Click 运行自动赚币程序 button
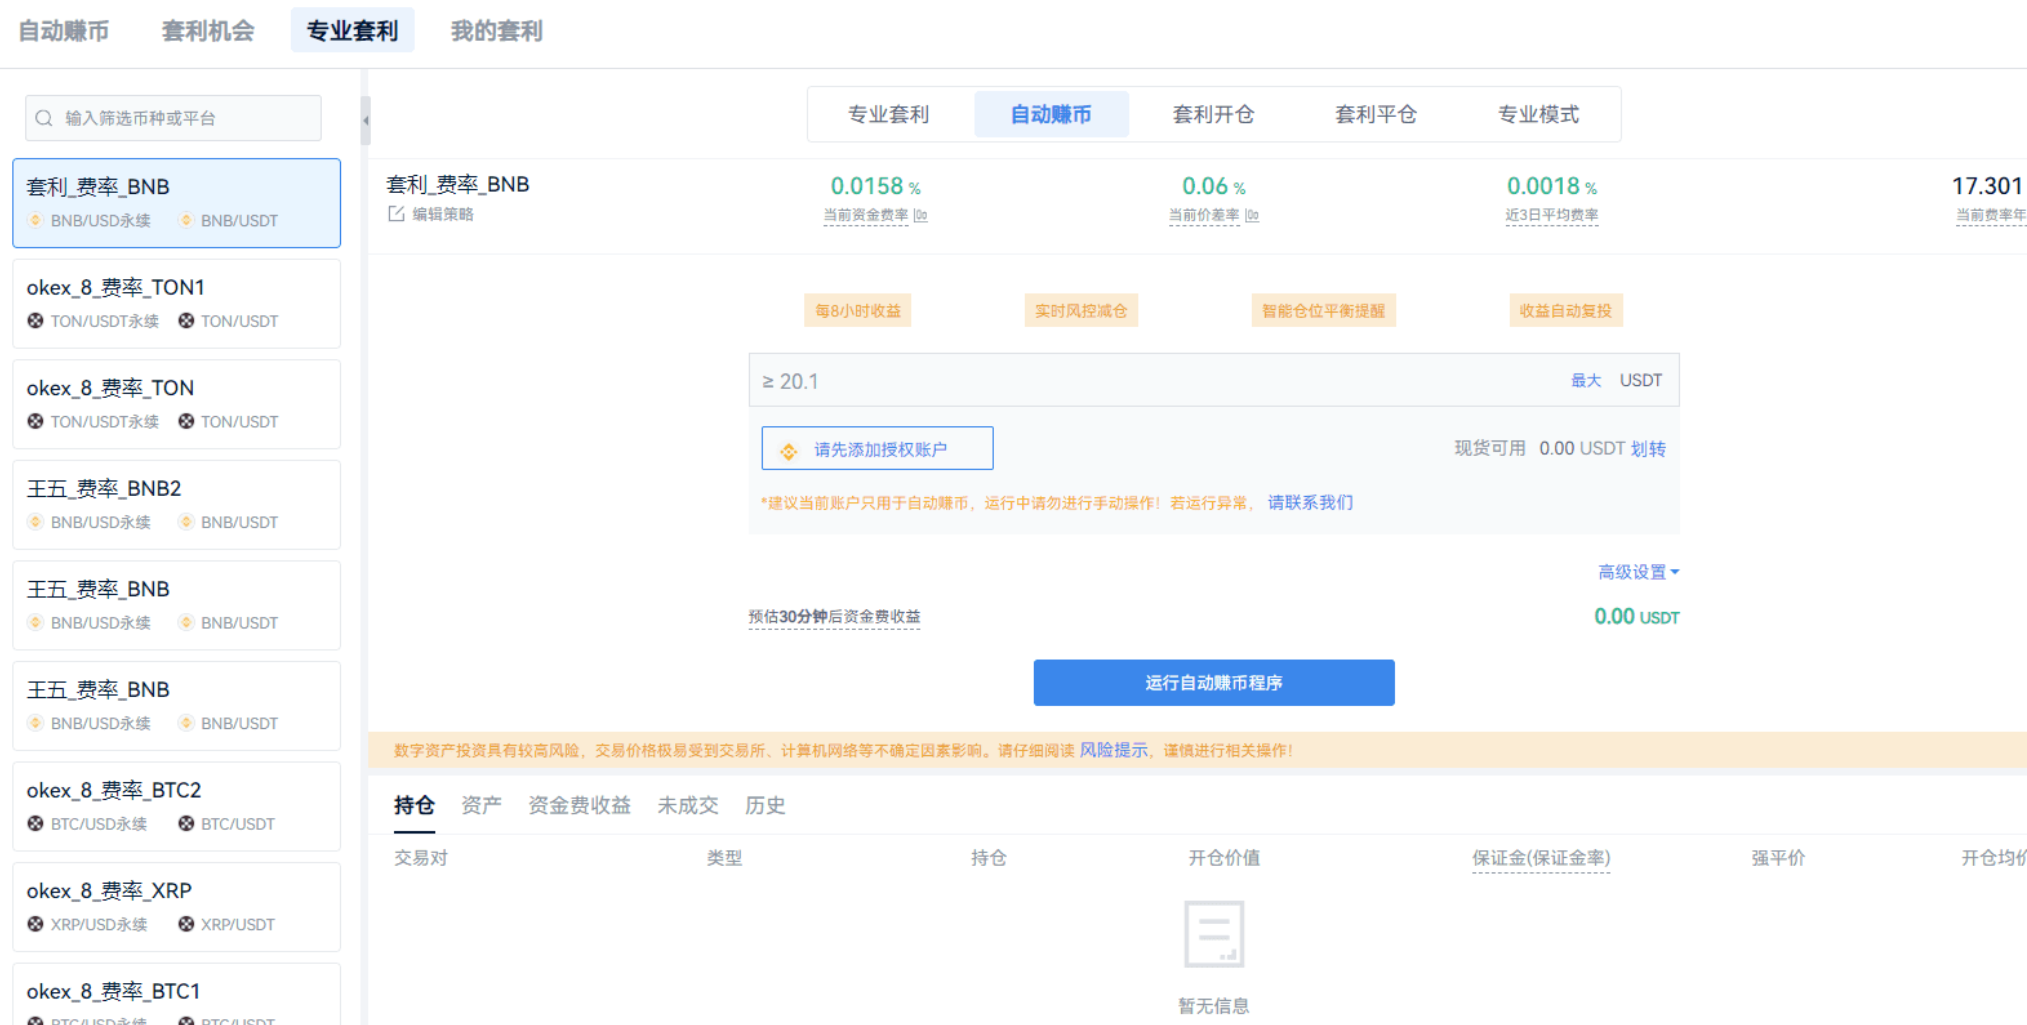The height and width of the screenshot is (1025, 2027). coord(1214,682)
